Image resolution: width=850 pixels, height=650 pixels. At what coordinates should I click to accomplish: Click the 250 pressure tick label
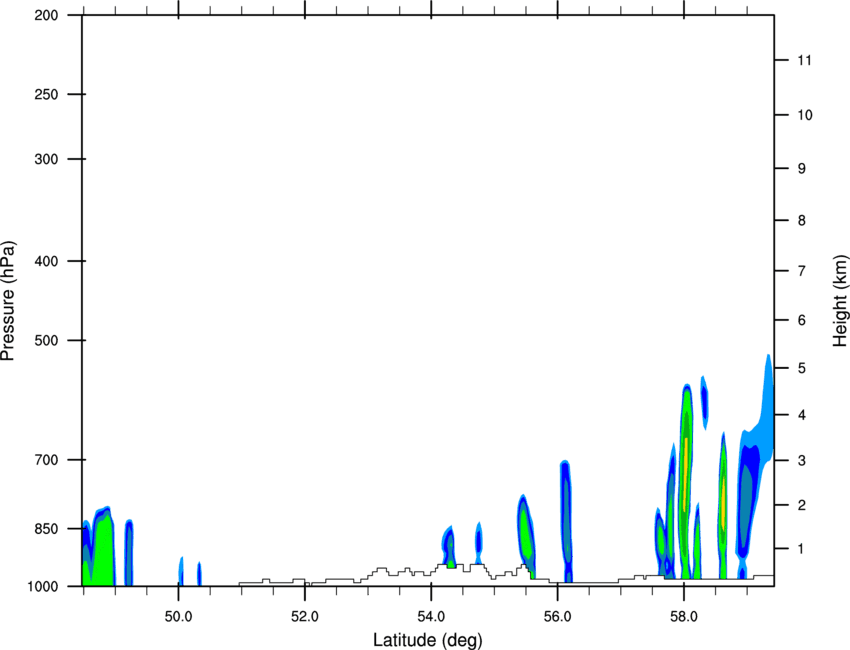(x=46, y=94)
